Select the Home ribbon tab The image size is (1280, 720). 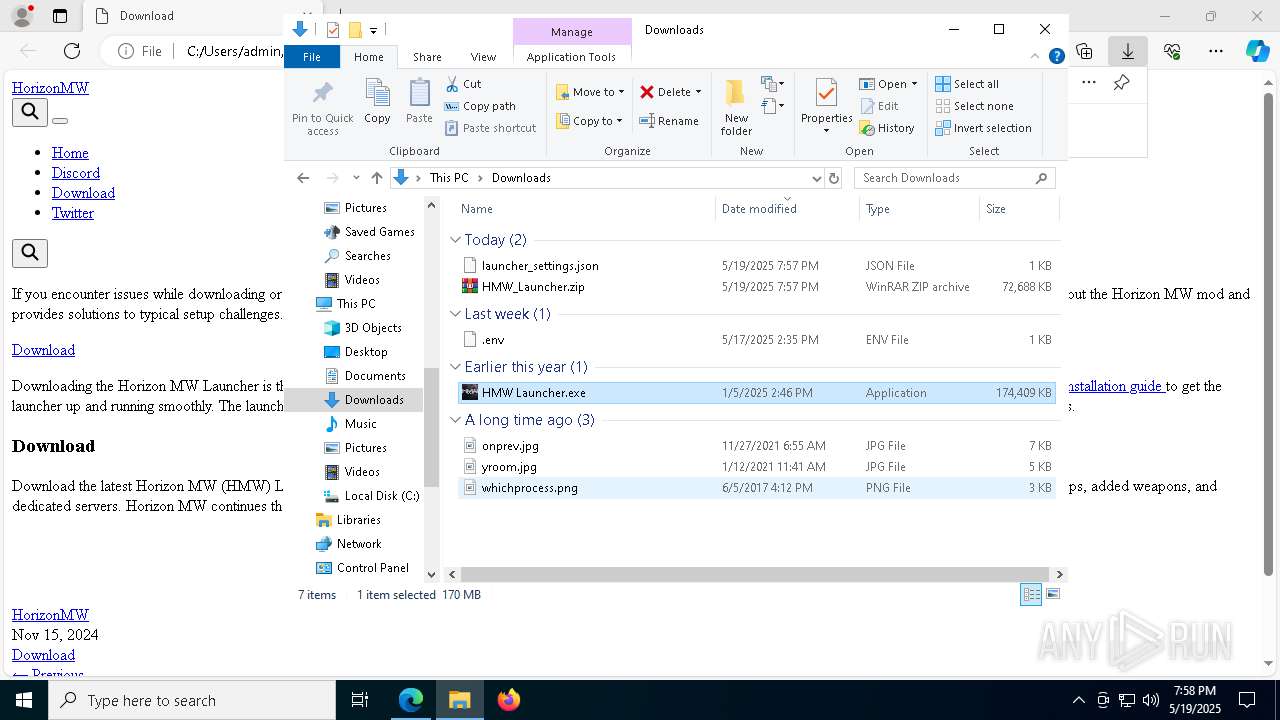pos(368,57)
